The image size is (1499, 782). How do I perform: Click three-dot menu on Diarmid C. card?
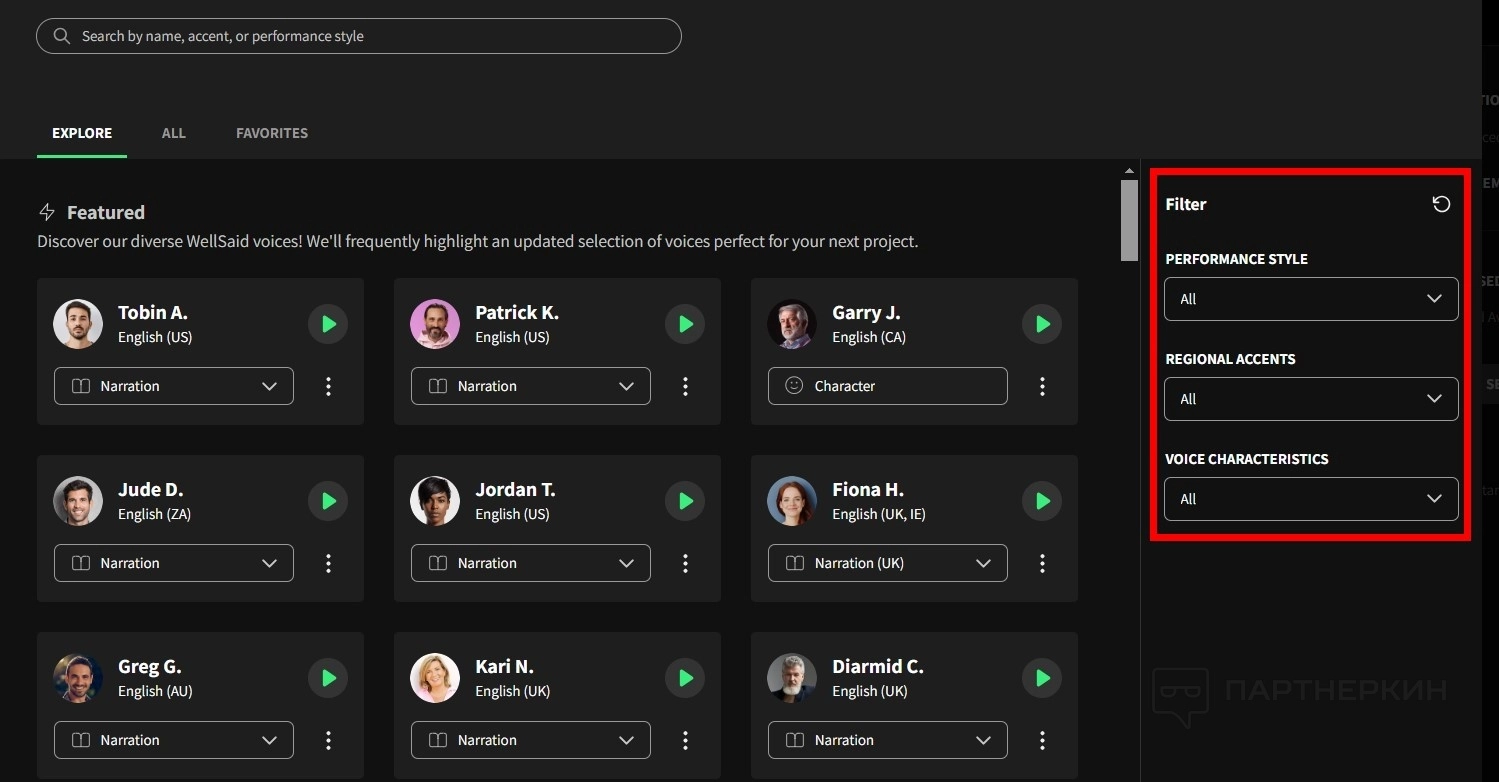click(x=1042, y=740)
